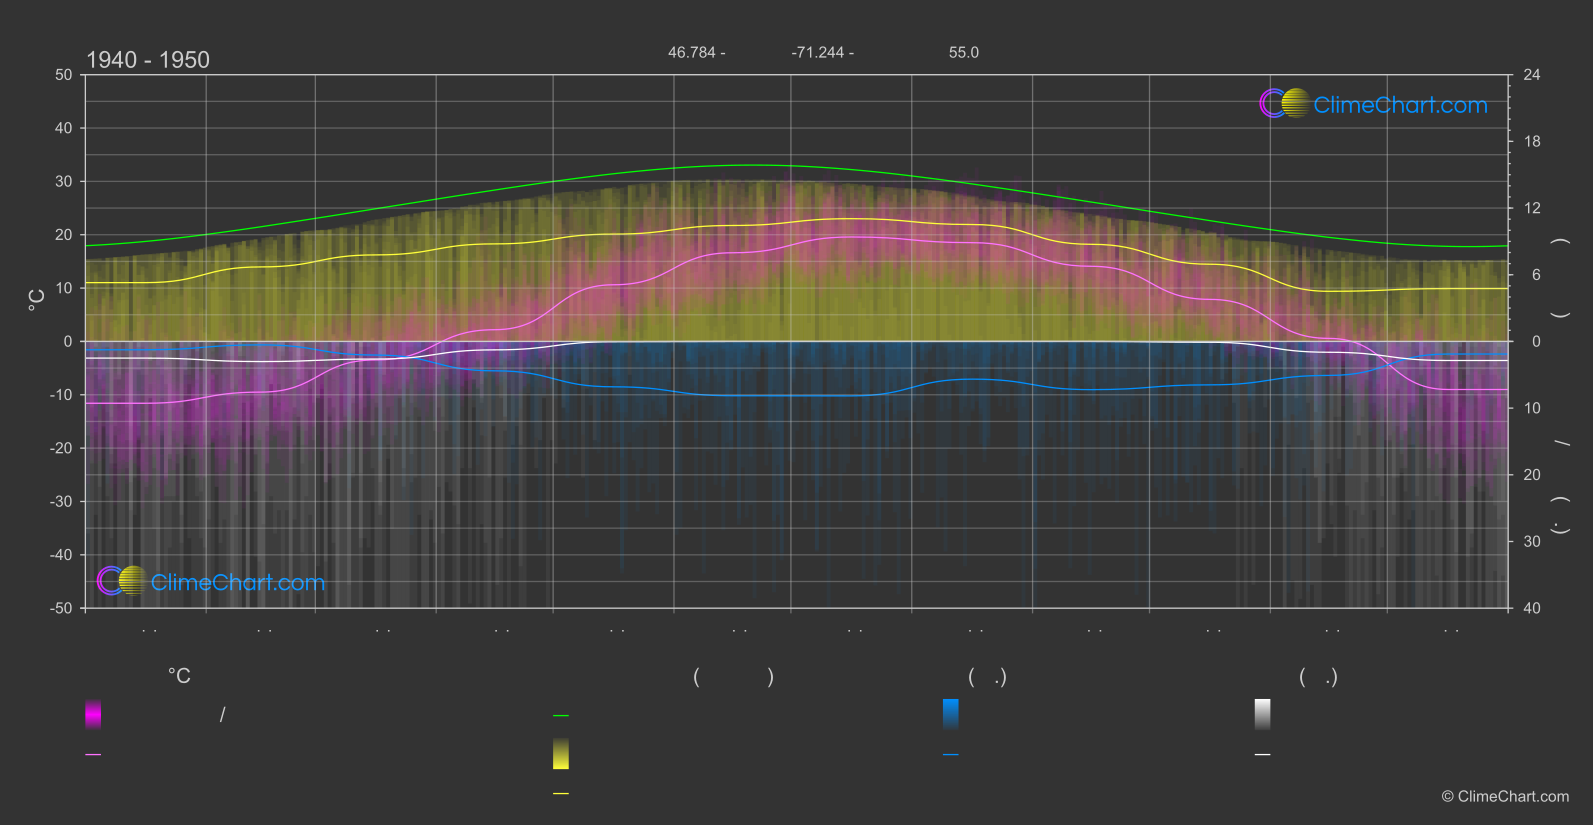1593x825 pixels.
Task: Click the thin pink line legend marker
Action: coord(93,755)
